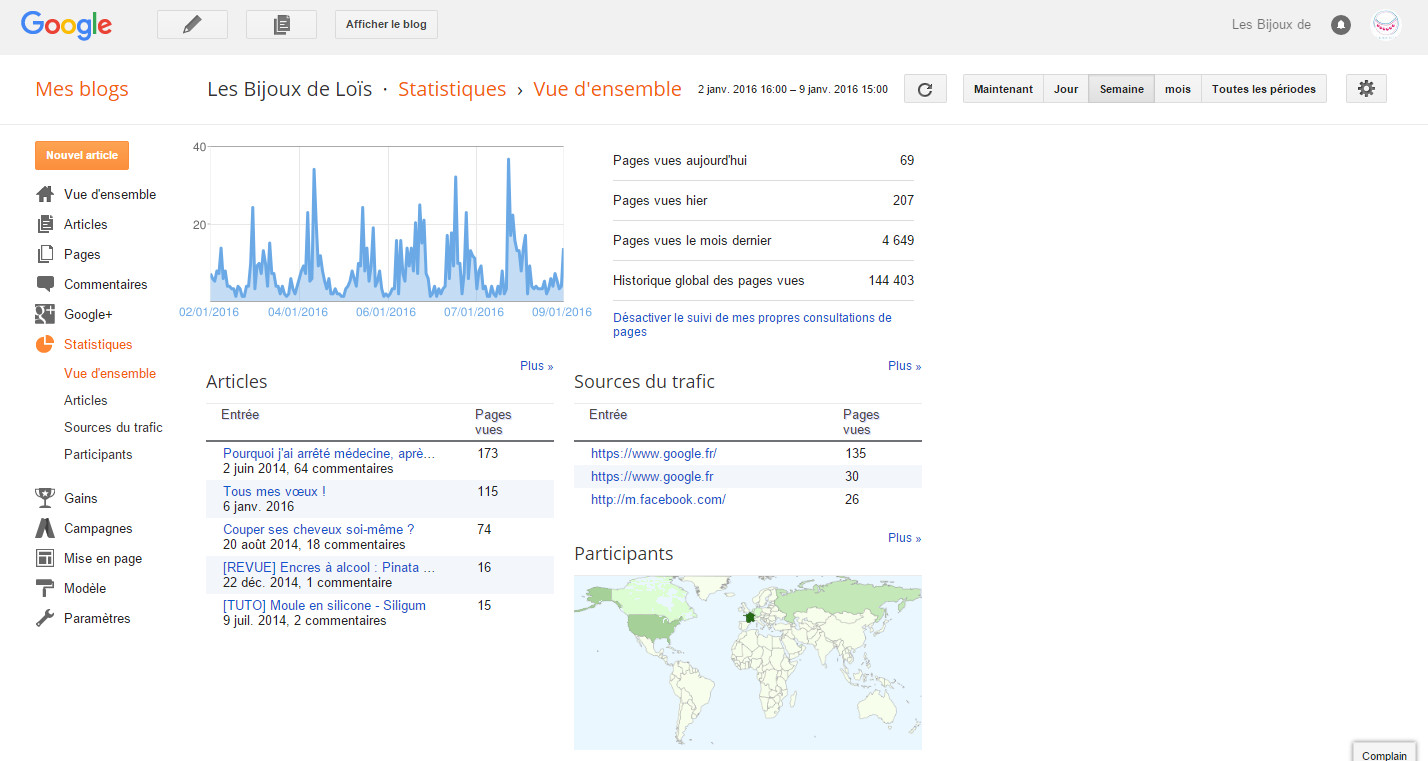This screenshot has height=761, width=1428.
Task: Open the http://m.facebook.com/ traffic source
Action: click(658, 499)
